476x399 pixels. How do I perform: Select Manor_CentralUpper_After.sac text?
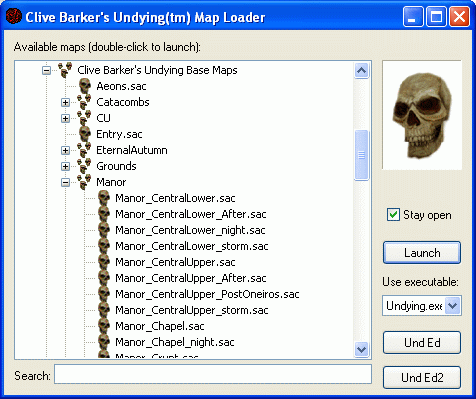(x=191, y=278)
